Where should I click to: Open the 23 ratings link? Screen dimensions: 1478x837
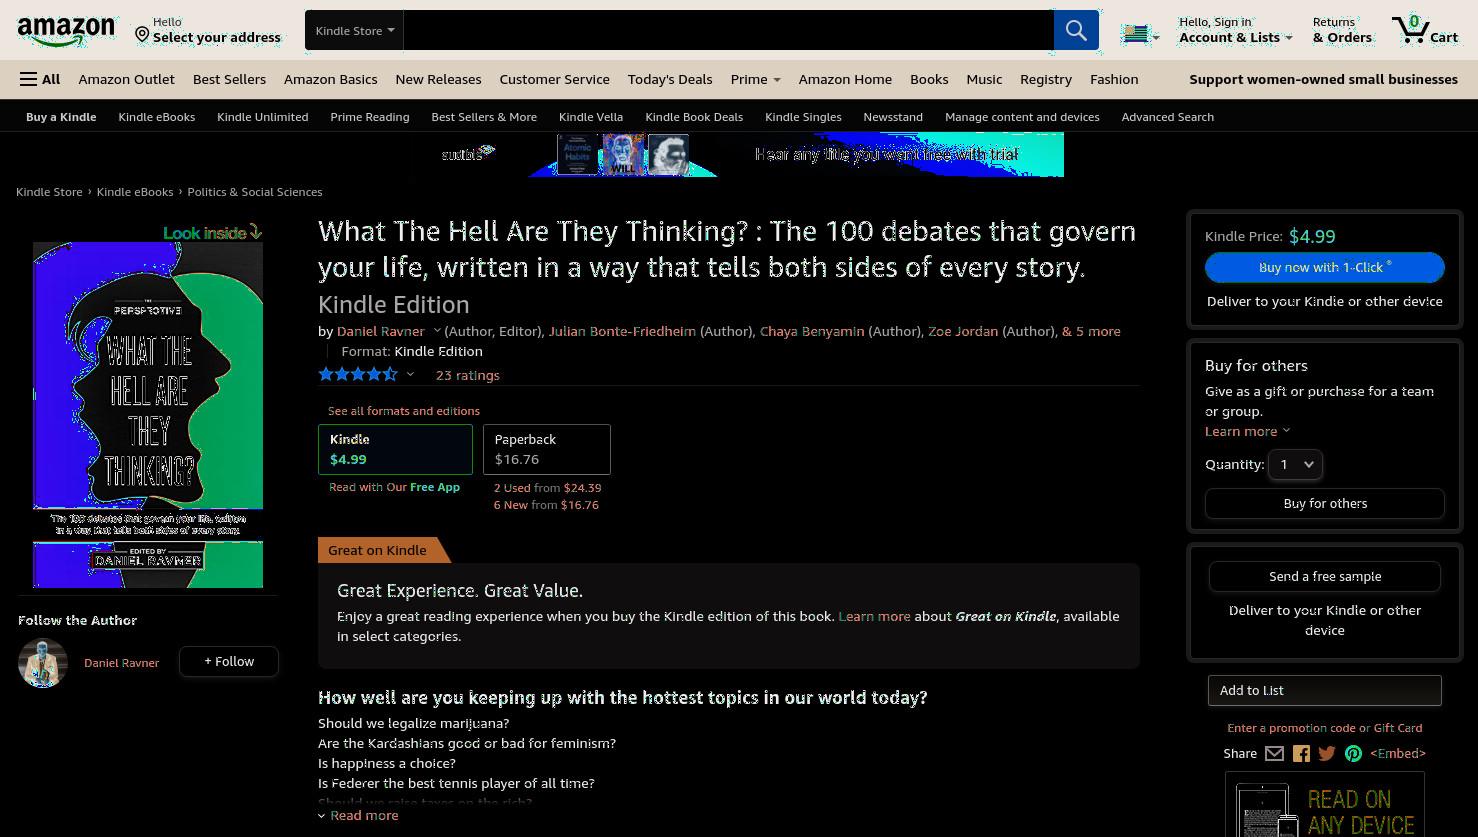click(x=467, y=375)
